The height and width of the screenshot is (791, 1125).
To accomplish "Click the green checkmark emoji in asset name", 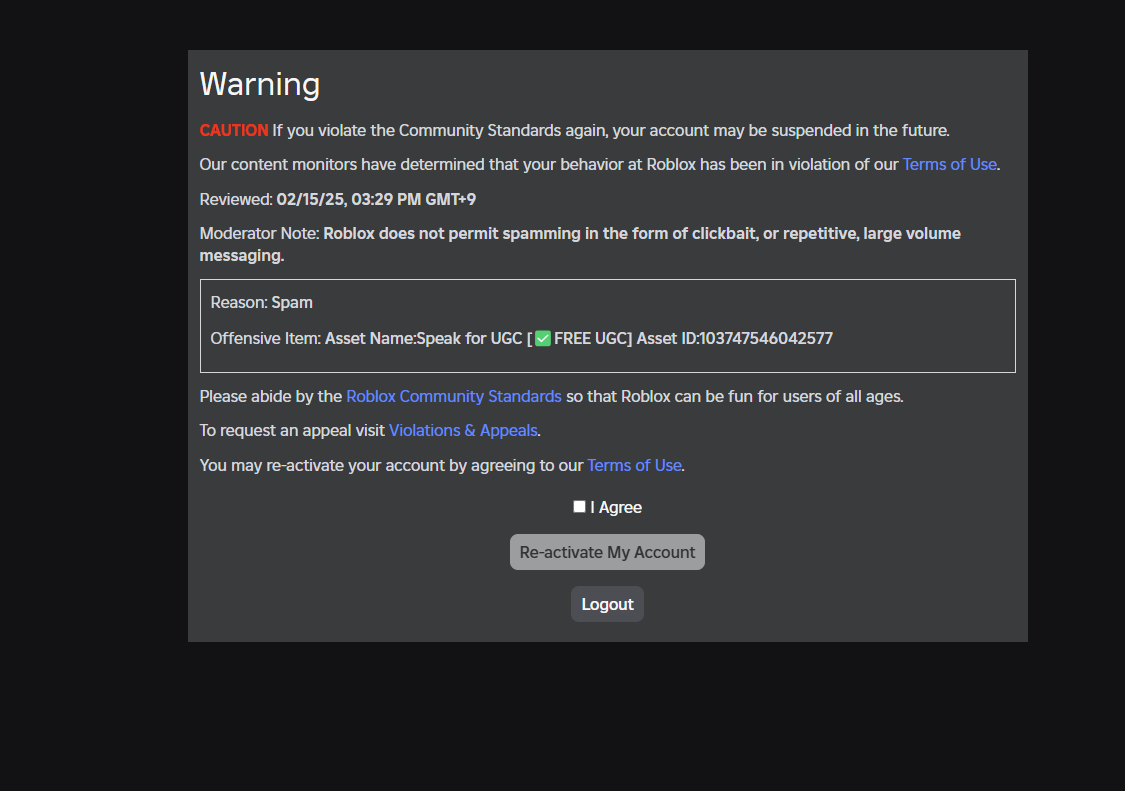I will point(543,339).
